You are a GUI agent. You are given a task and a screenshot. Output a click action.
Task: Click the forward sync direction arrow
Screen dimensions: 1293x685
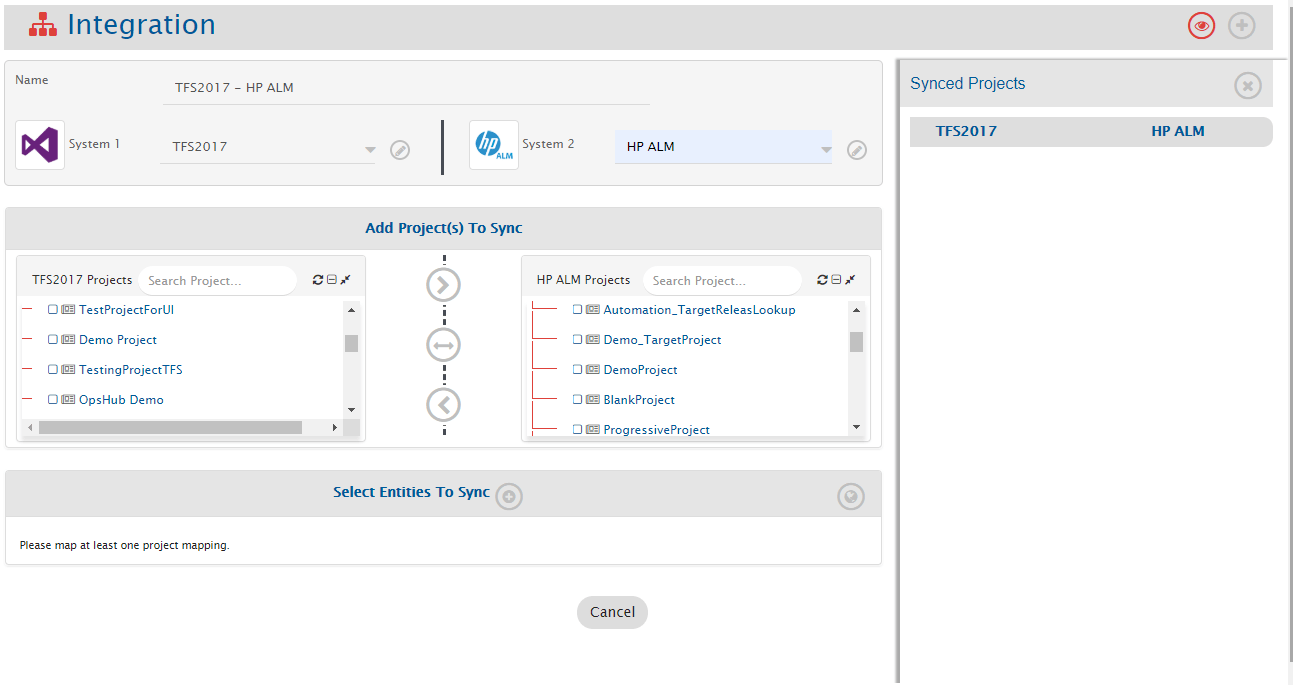443,285
